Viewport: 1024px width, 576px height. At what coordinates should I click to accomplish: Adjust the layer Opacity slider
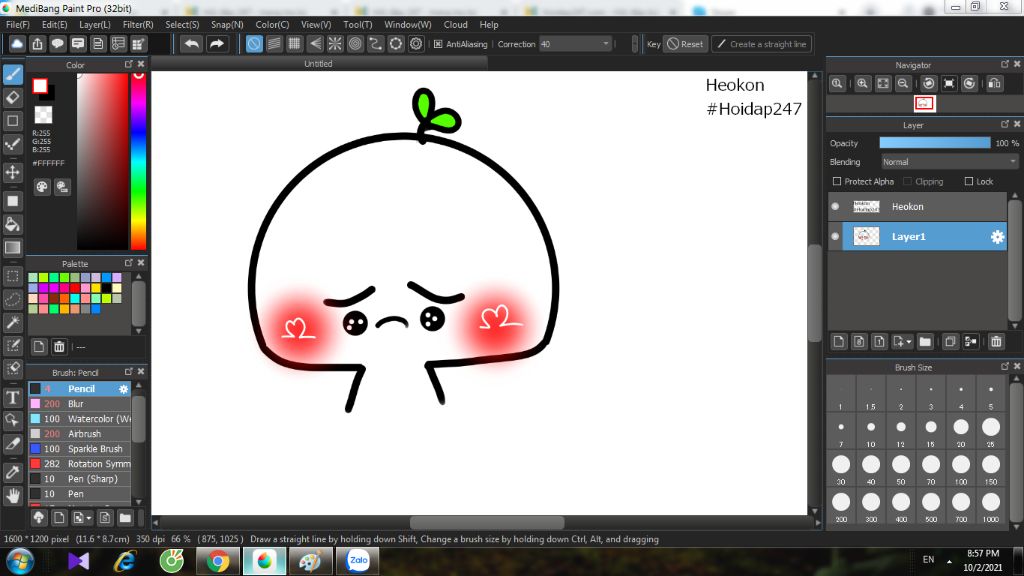click(935, 143)
